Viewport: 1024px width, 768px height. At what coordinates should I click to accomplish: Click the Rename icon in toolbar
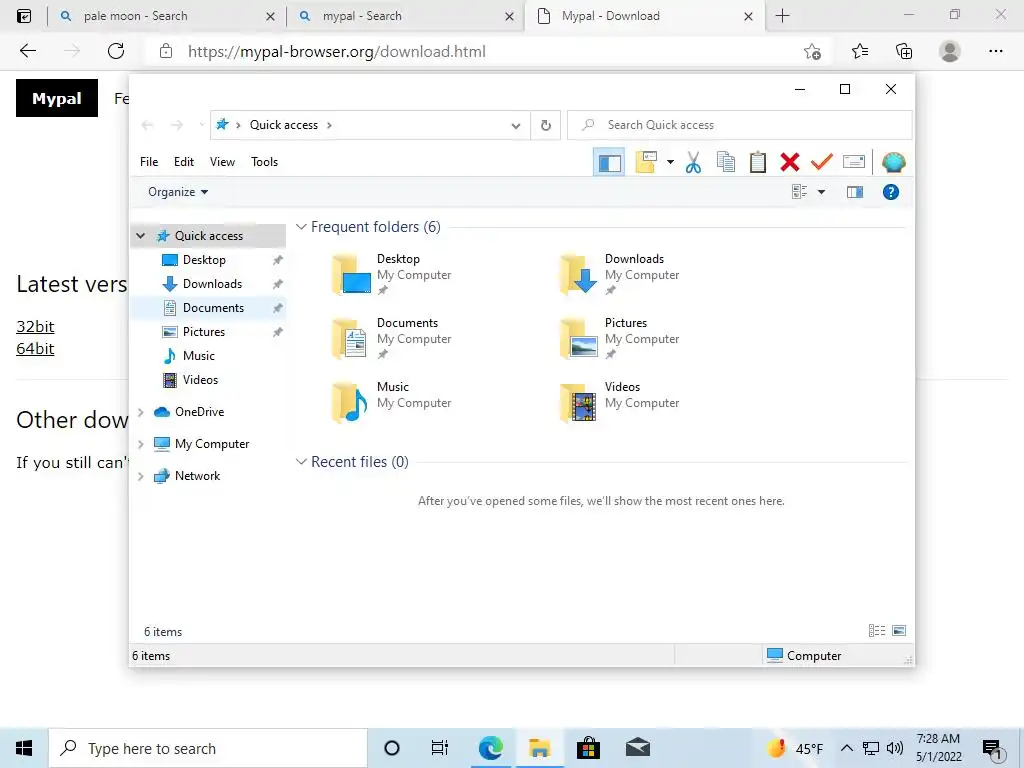tap(854, 161)
